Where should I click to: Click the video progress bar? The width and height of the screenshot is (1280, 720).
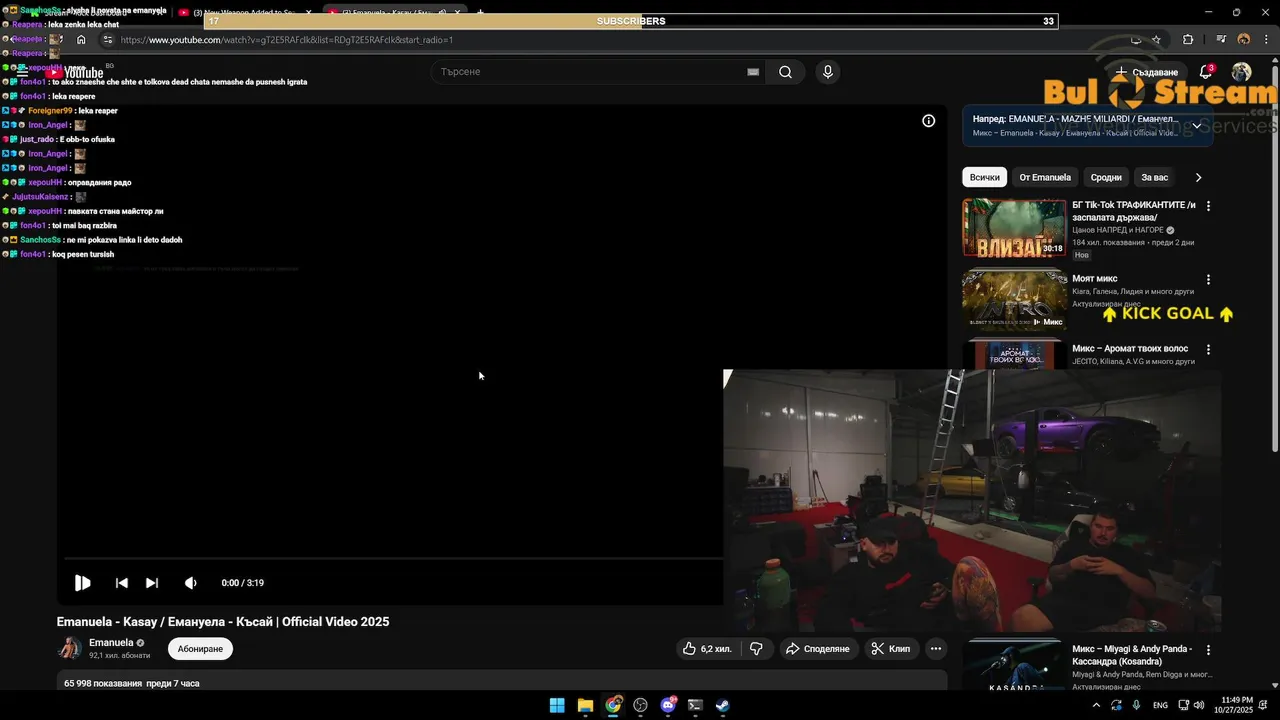pos(394,558)
